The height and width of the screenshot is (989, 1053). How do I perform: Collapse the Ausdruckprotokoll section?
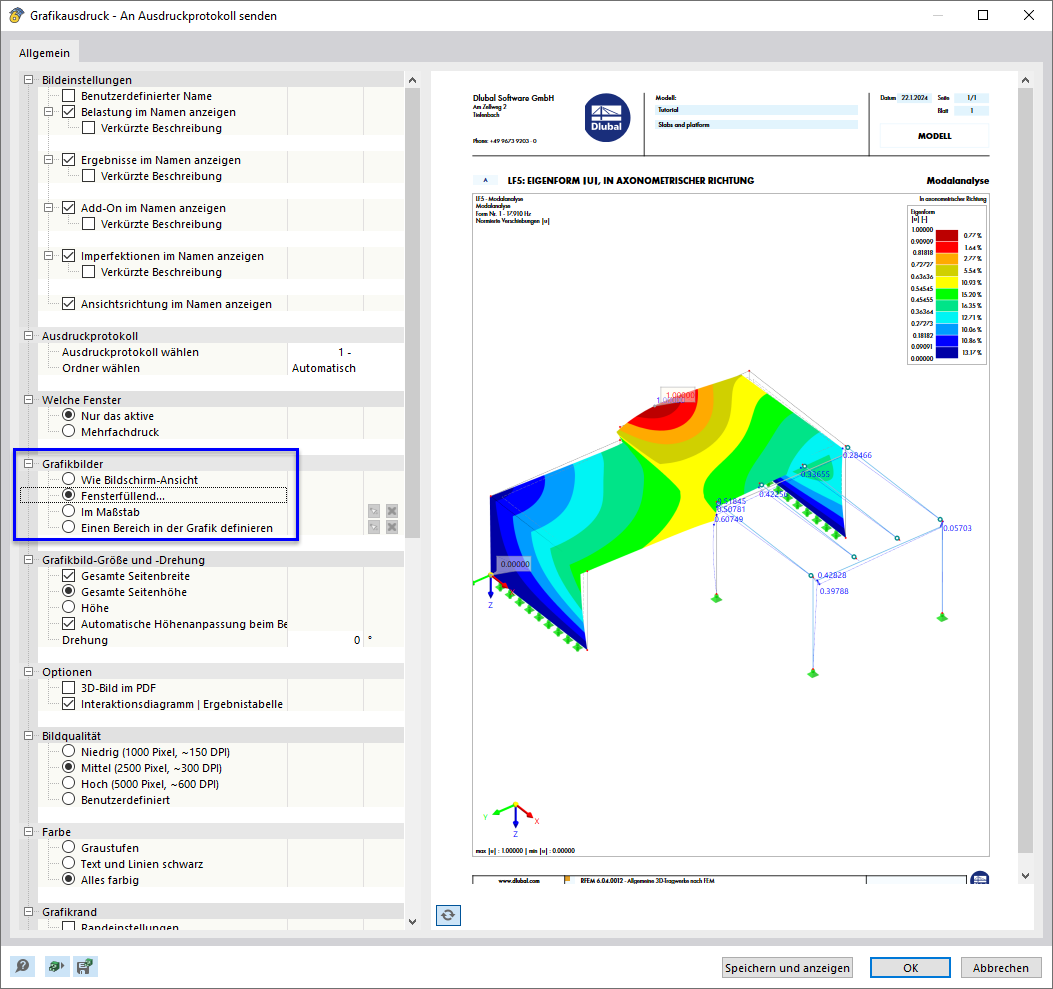tap(28, 336)
